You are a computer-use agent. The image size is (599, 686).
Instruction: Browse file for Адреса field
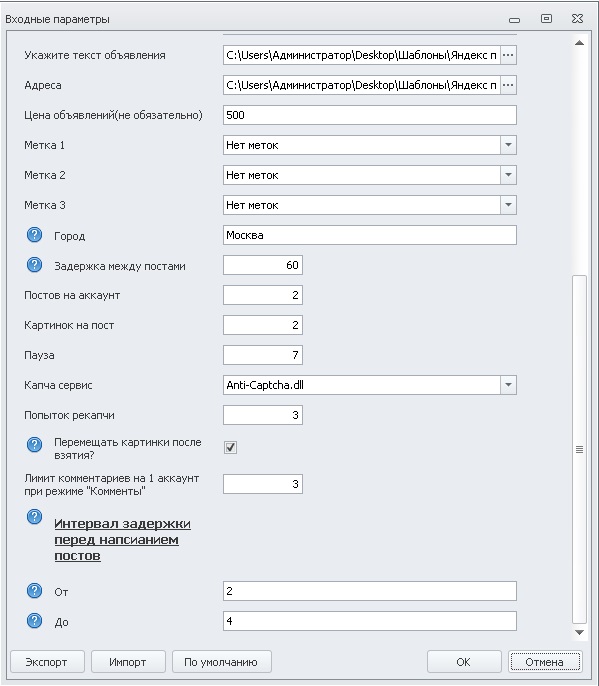(508, 85)
